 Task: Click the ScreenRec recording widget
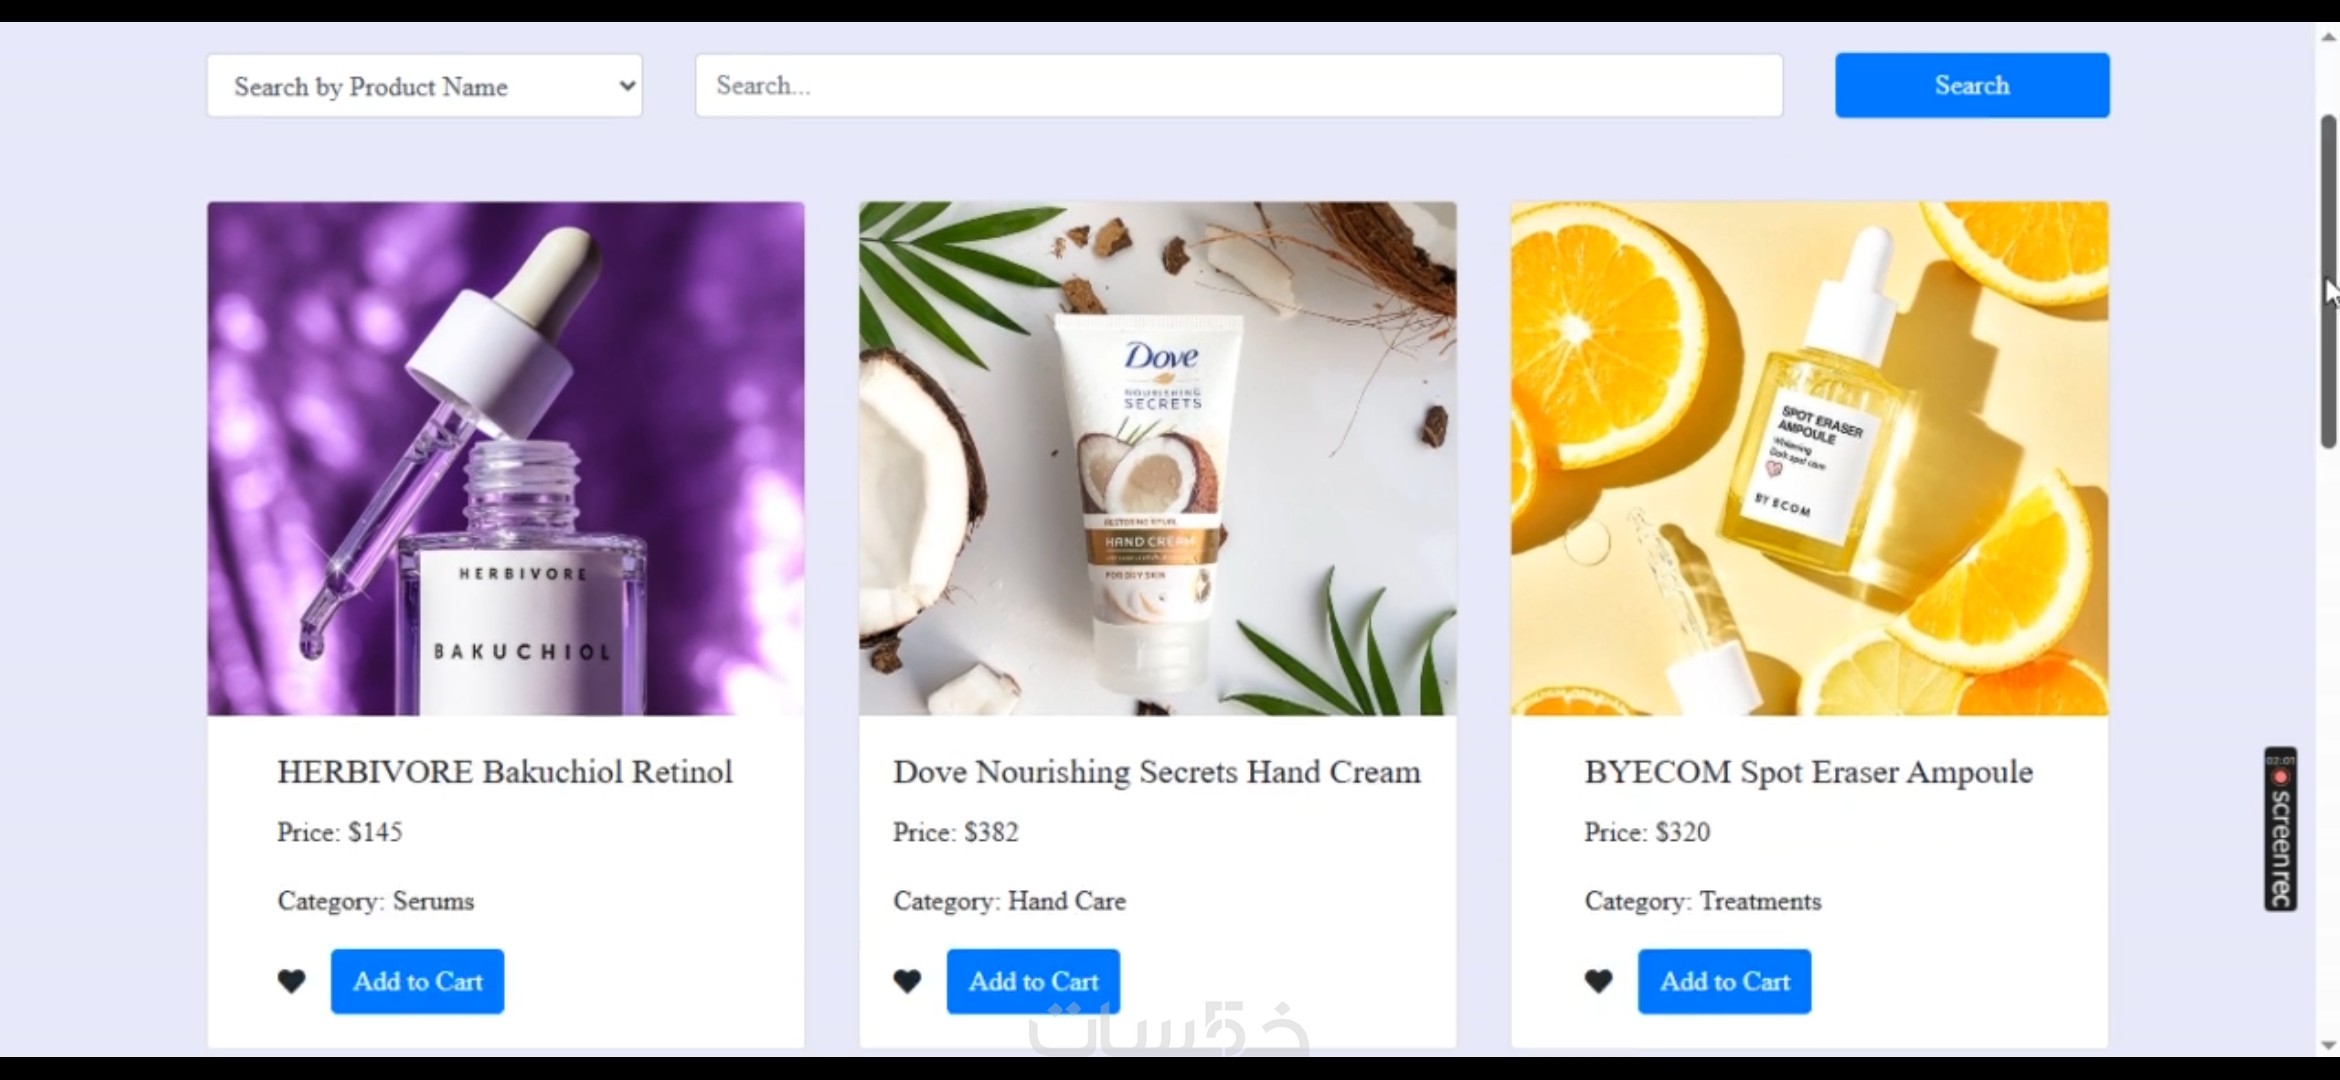(x=2280, y=829)
